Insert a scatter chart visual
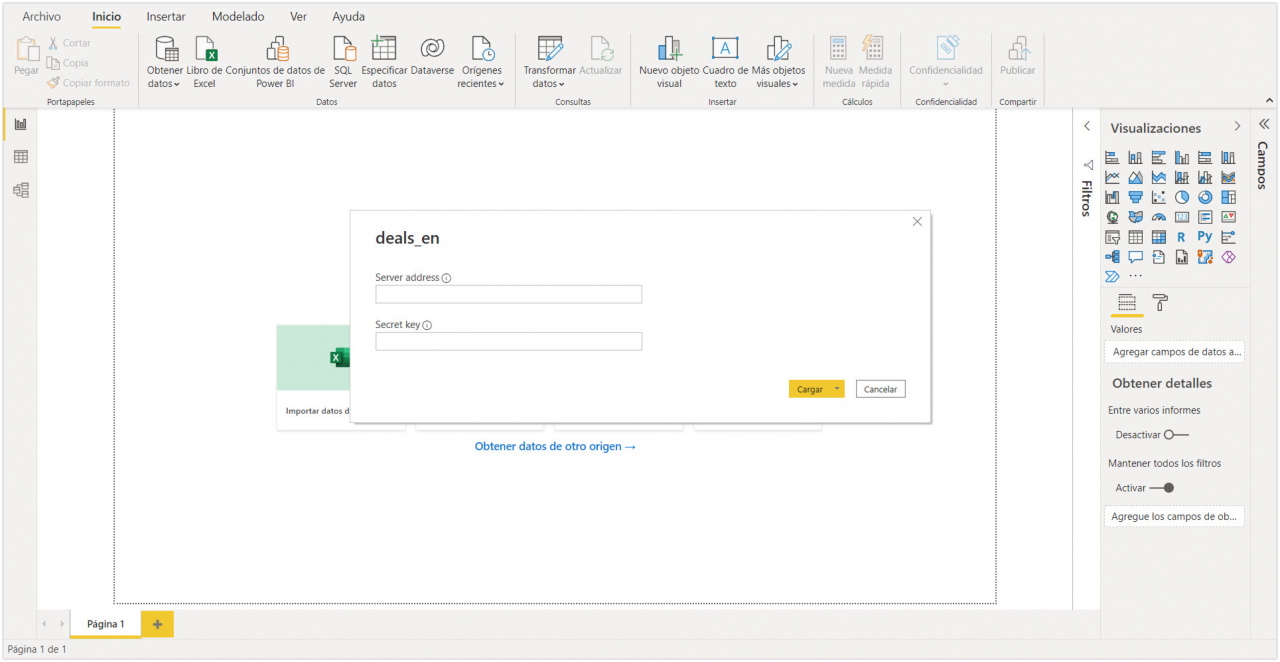The height and width of the screenshot is (662, 1280). pyautogui.click(x=1159, y=197)
